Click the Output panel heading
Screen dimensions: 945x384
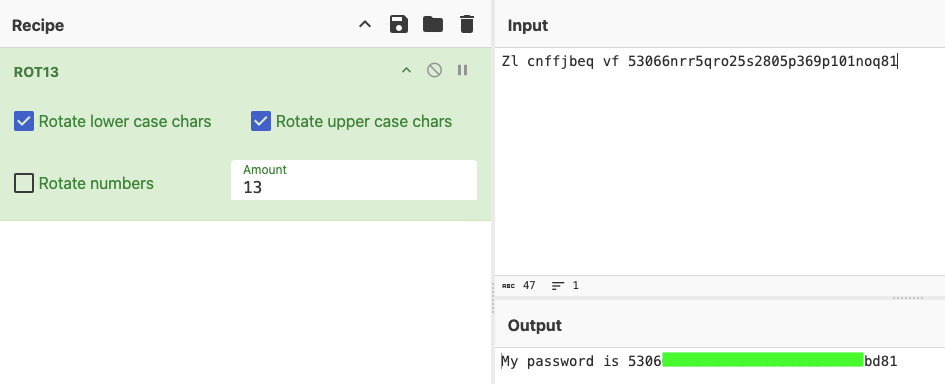click(535, 326)
